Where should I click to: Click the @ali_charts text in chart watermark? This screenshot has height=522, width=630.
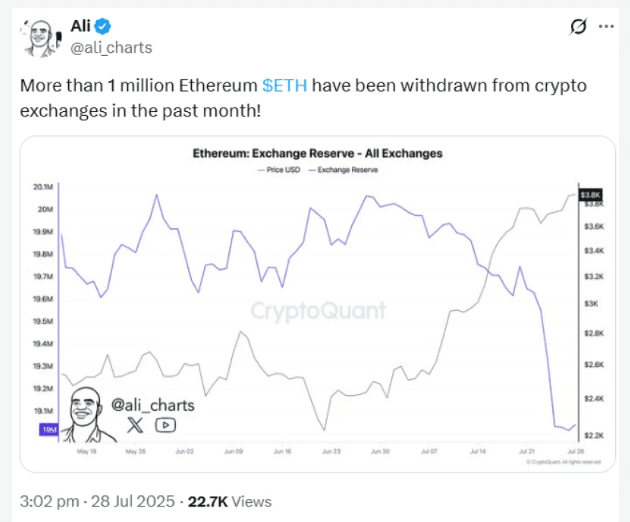pyautogui.click(x=152, y=404)
